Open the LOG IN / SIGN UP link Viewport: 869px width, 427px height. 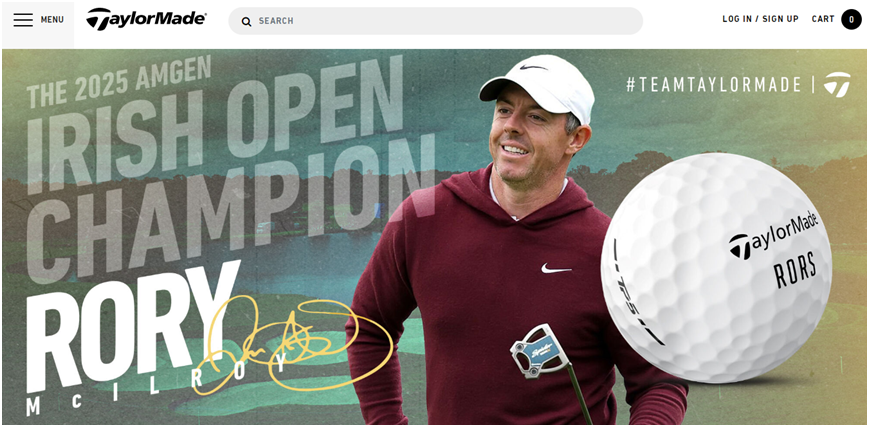coord(760,19)
